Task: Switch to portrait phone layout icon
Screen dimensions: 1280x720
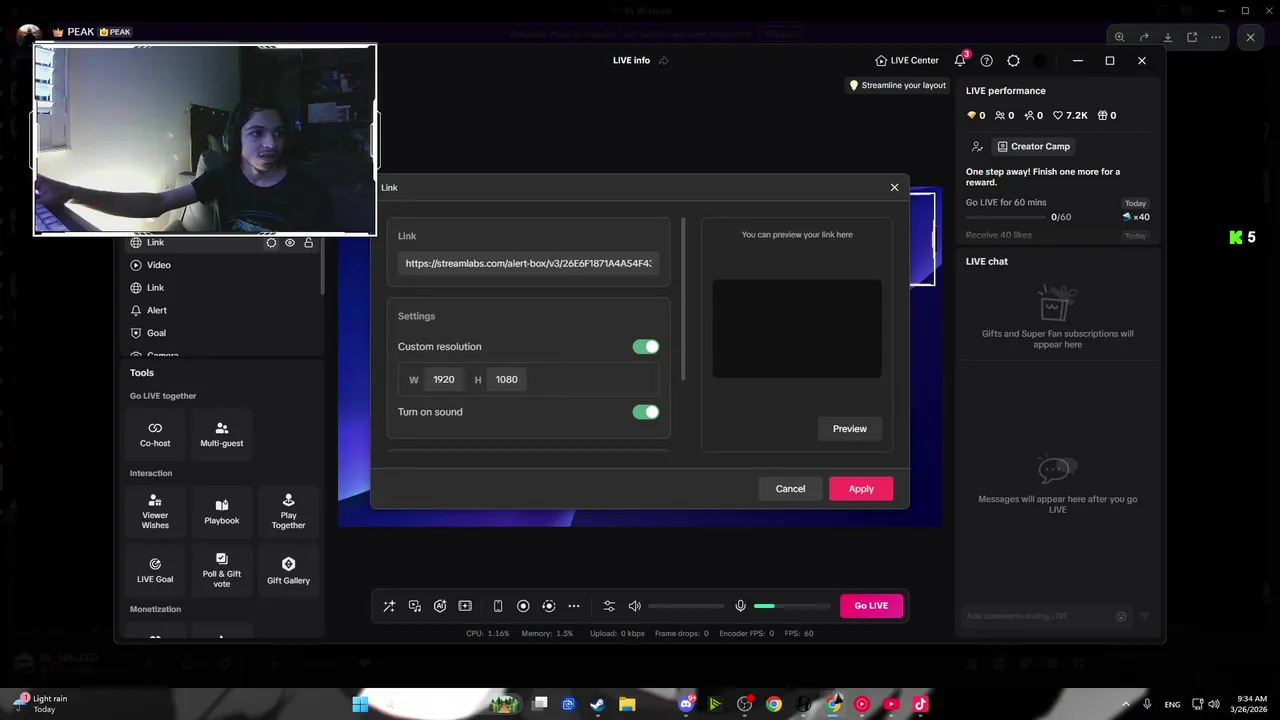Action: [498, 606]
